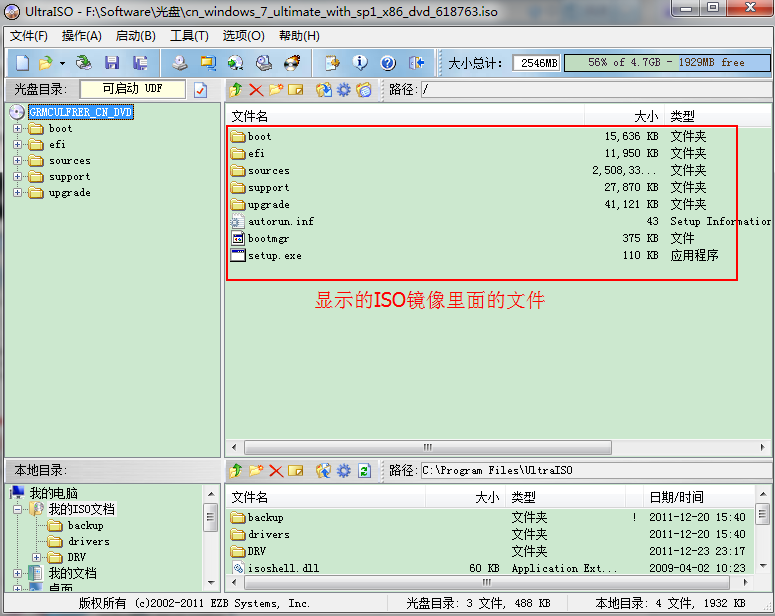The image size is (775, 616).
Task: Click gear properties icon in disc pane toolbar
Action: point(344,90)
